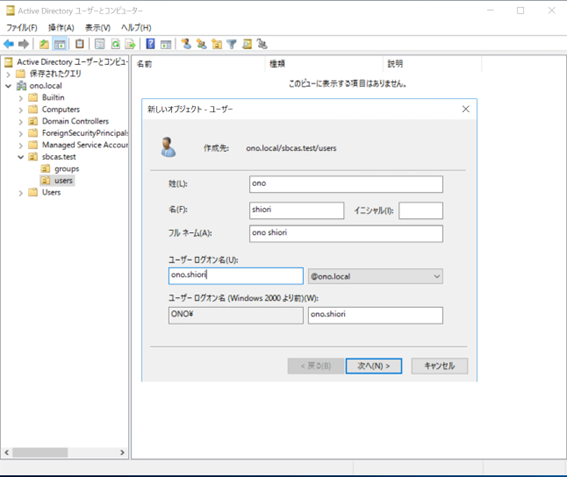
Task: Click the Help question mark toolbar icon
Action: pos(150,44)
